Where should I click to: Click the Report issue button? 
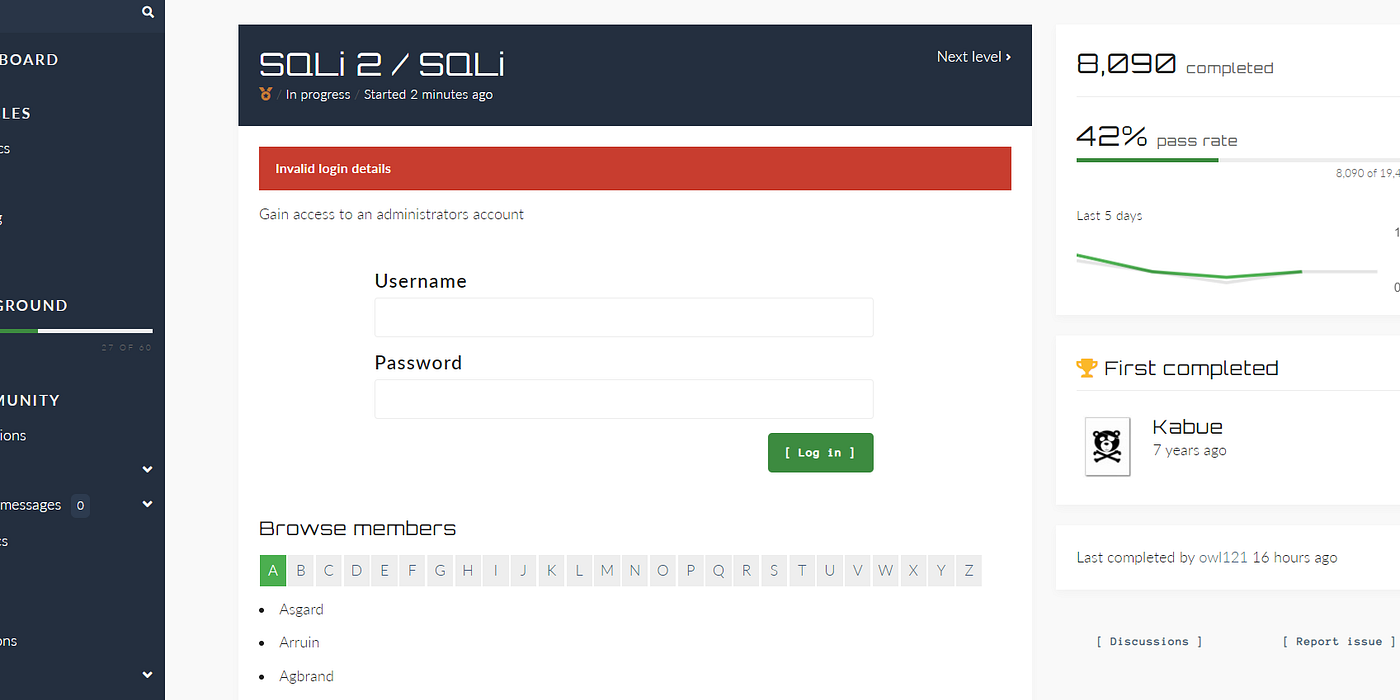click(1337, 641)
